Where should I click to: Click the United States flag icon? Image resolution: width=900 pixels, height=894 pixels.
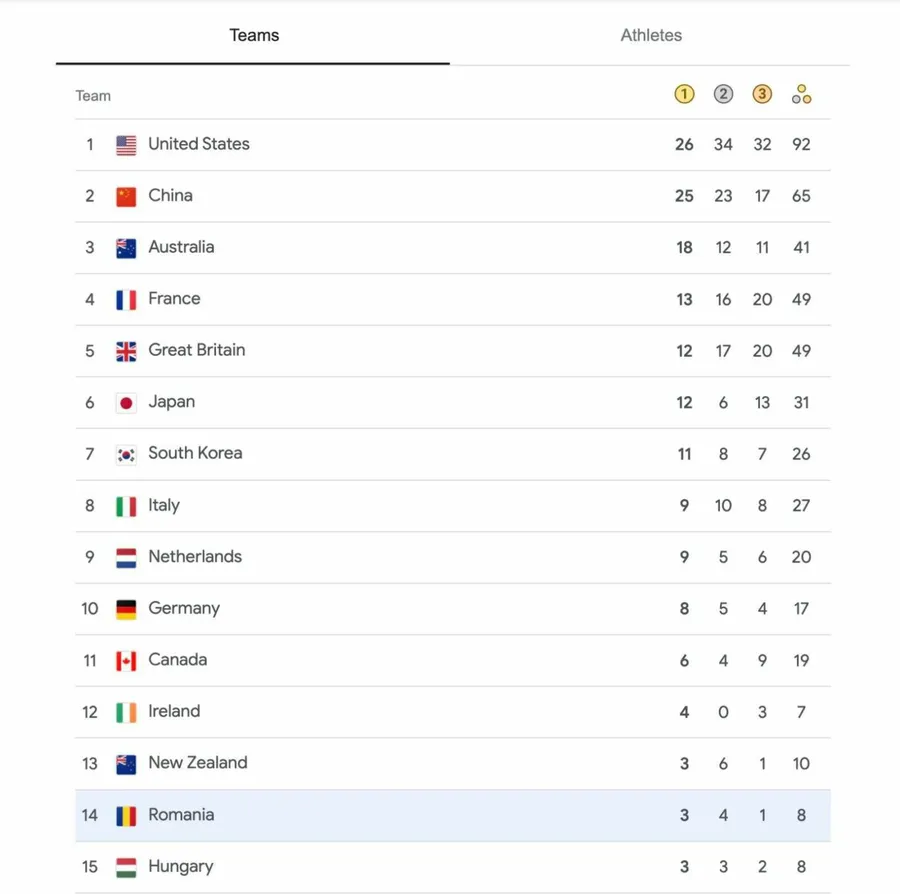pos(126,145)
